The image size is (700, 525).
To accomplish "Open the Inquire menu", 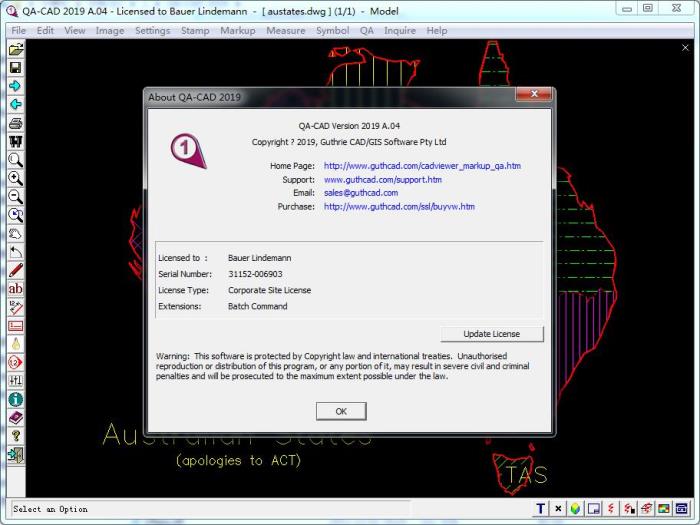I will [400, 30].
